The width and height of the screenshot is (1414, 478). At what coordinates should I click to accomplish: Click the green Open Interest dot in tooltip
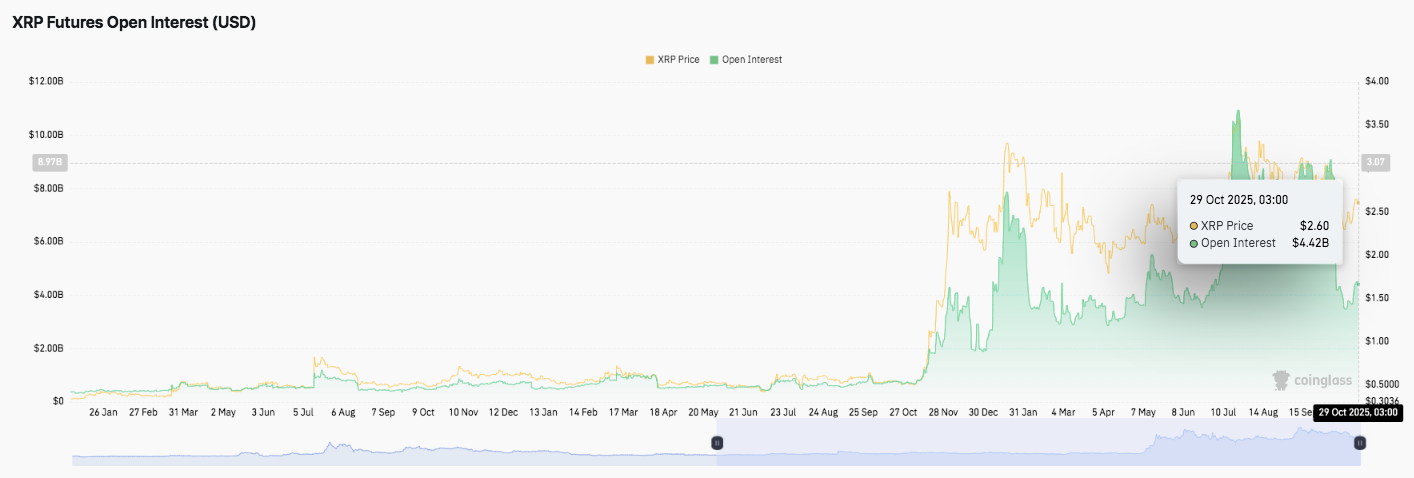tap(1194, 243)
